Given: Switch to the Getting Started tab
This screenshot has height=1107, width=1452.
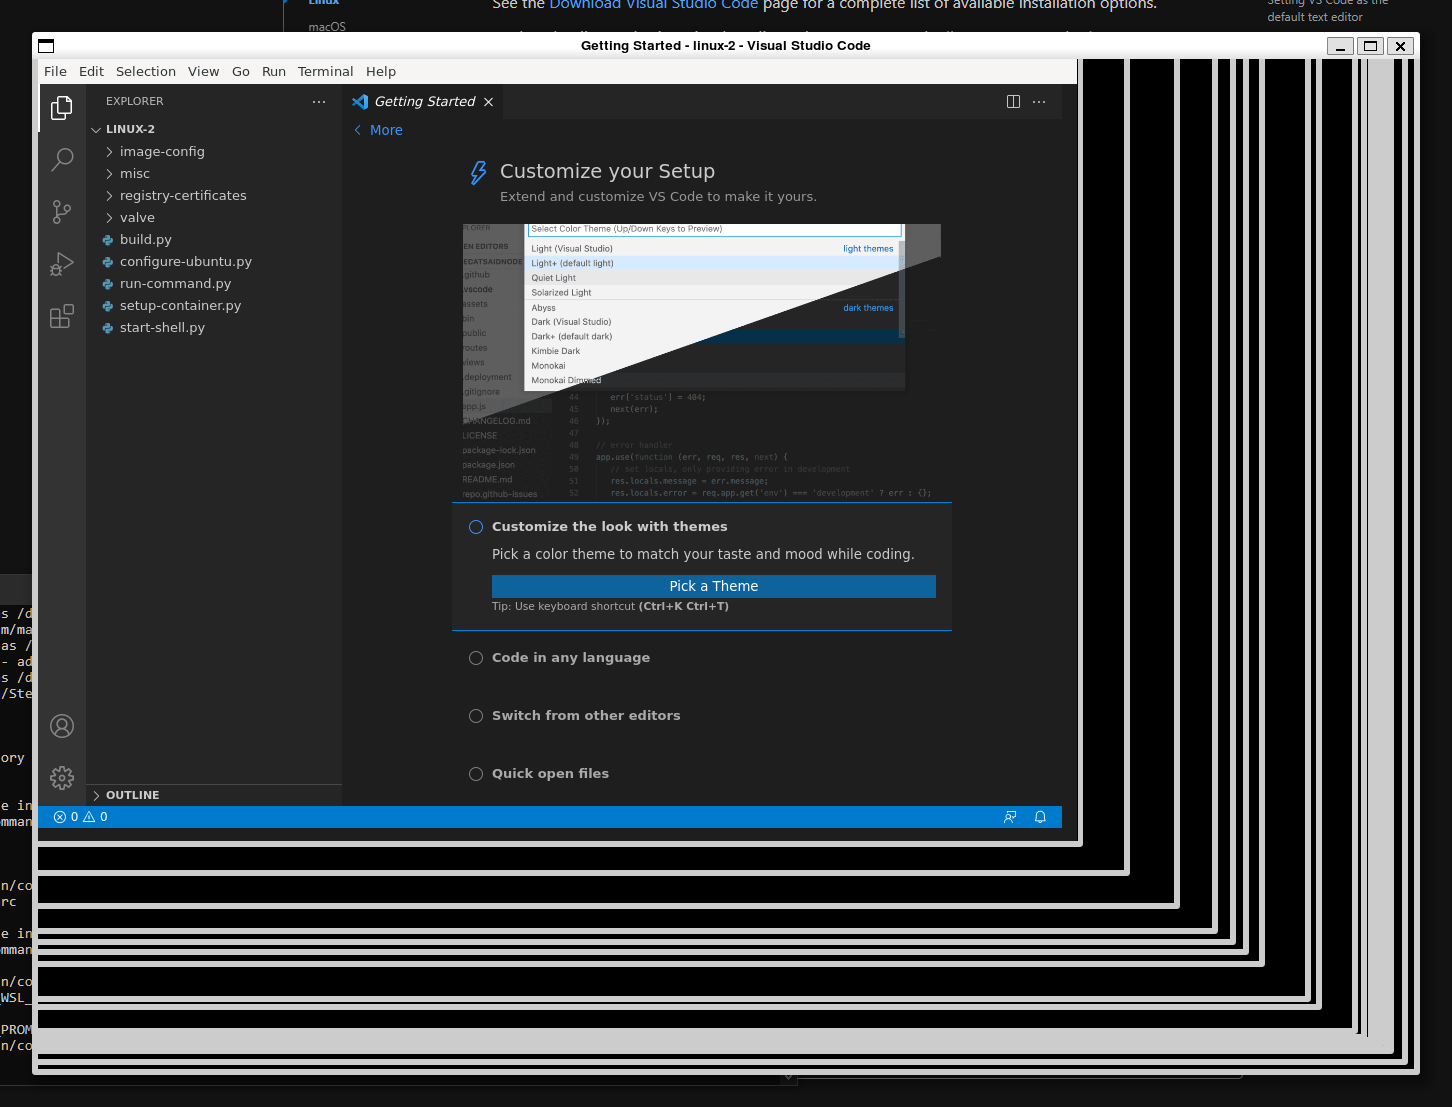Looking at the screenshot, I should tap(424, 101).
